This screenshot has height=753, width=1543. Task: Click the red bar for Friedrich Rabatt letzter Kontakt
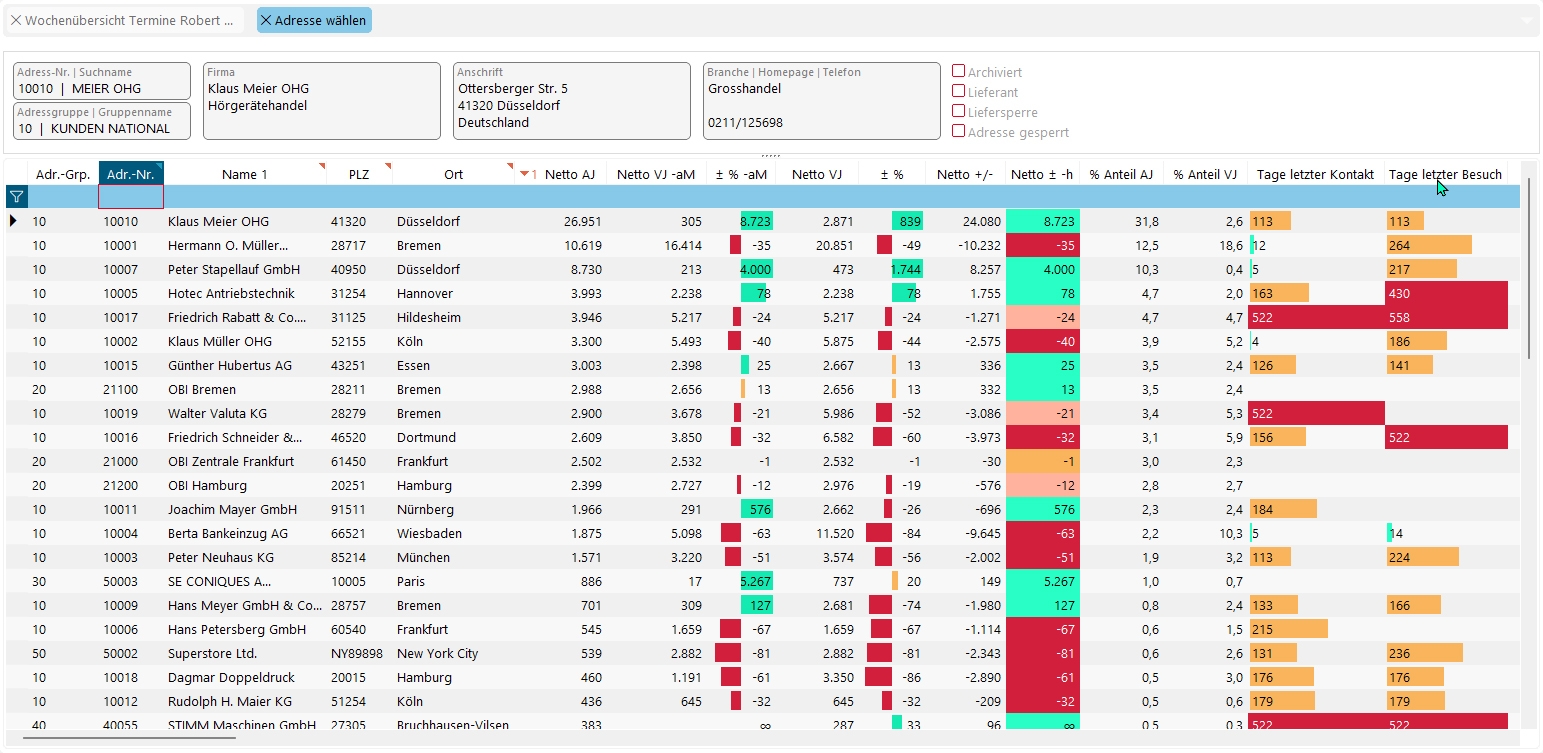click(1316, 317)
